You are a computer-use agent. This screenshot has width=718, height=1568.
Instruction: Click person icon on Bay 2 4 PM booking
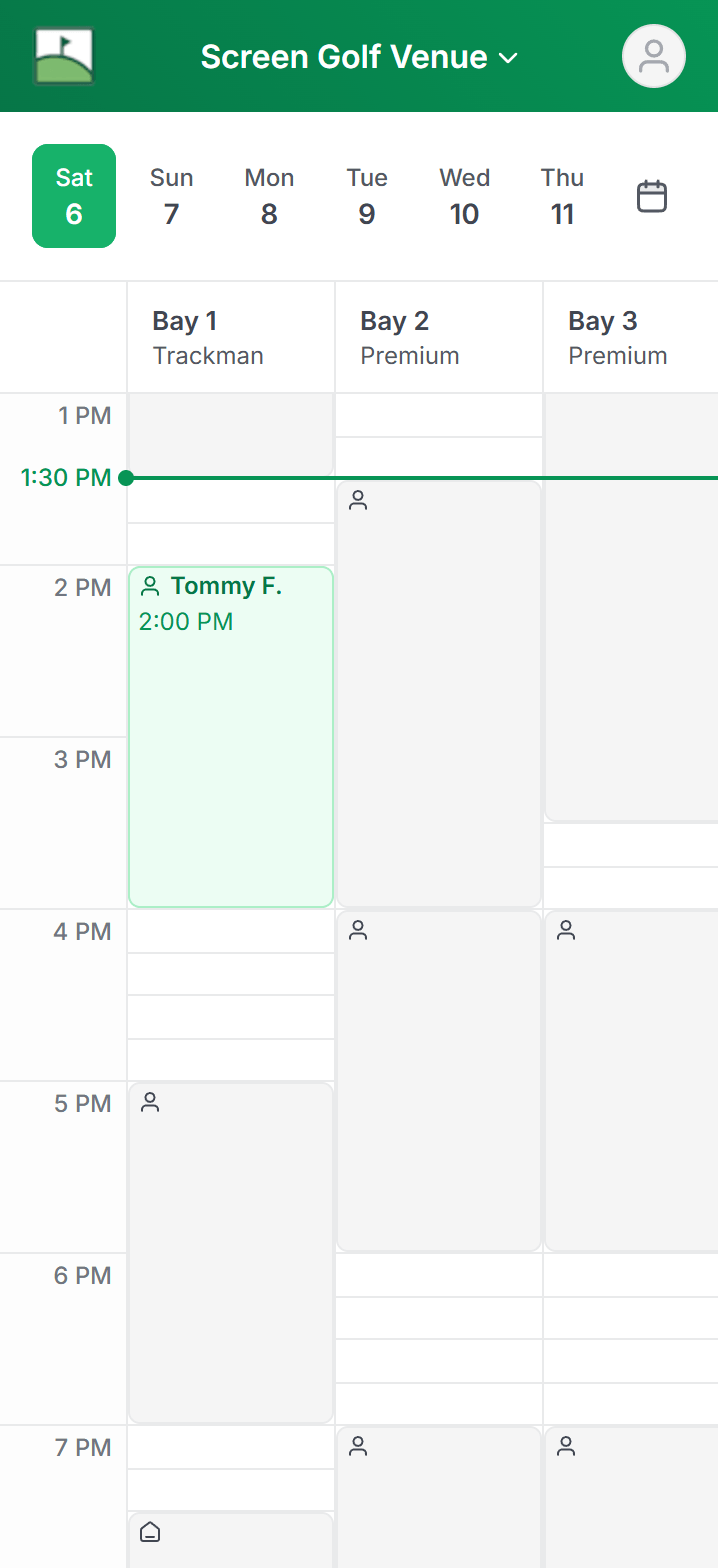coord(358,931)
